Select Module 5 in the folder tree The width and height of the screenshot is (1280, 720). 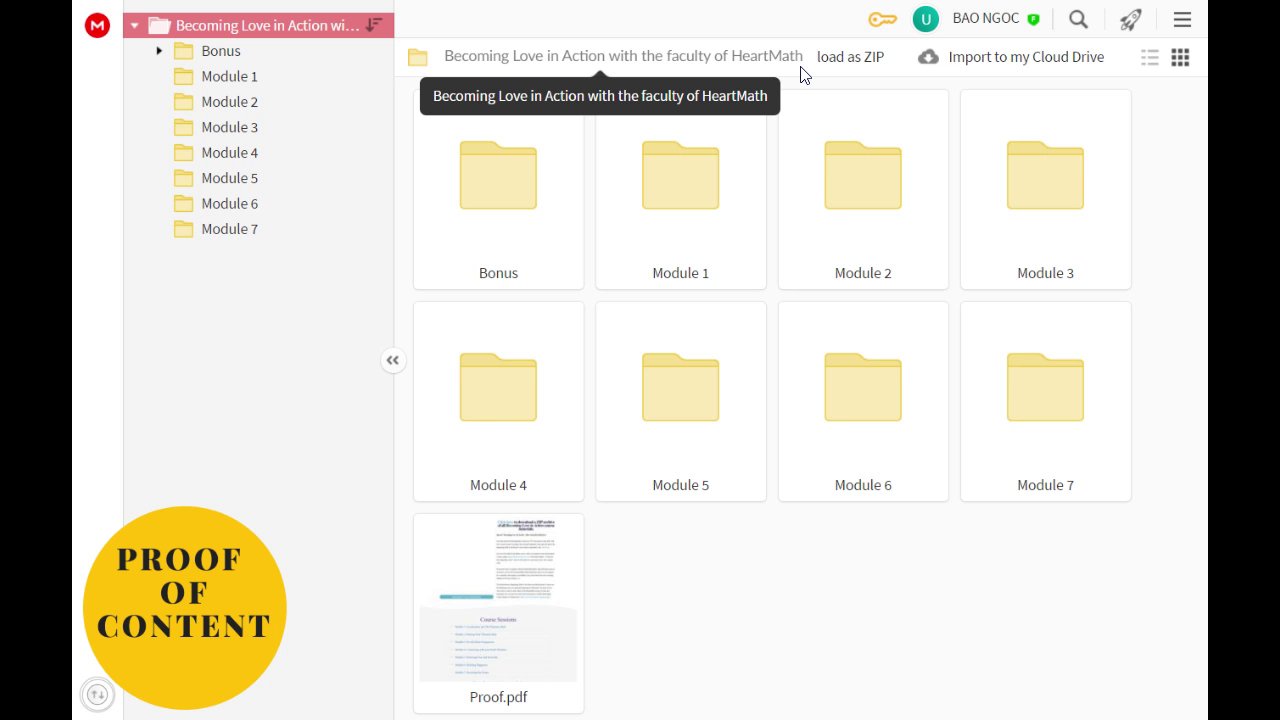229,178
